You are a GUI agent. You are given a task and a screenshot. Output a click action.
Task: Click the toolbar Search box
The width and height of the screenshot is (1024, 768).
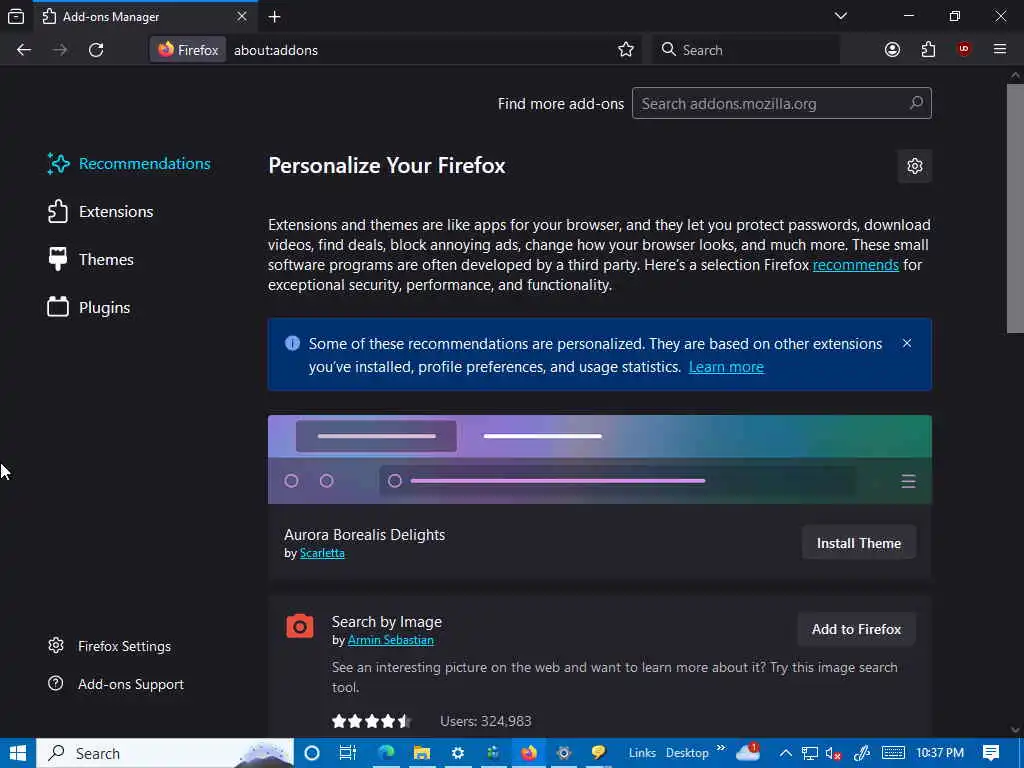(x=746, y=50)
